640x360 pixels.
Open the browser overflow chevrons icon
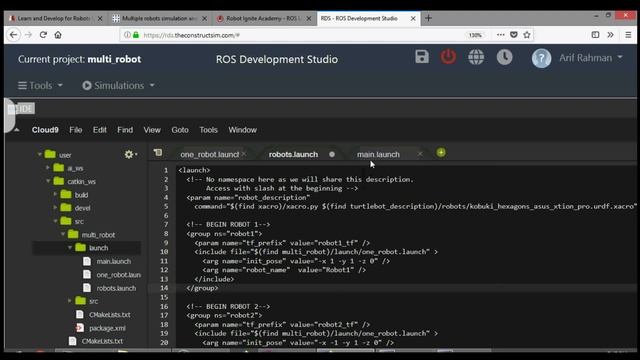coord(610,35)
